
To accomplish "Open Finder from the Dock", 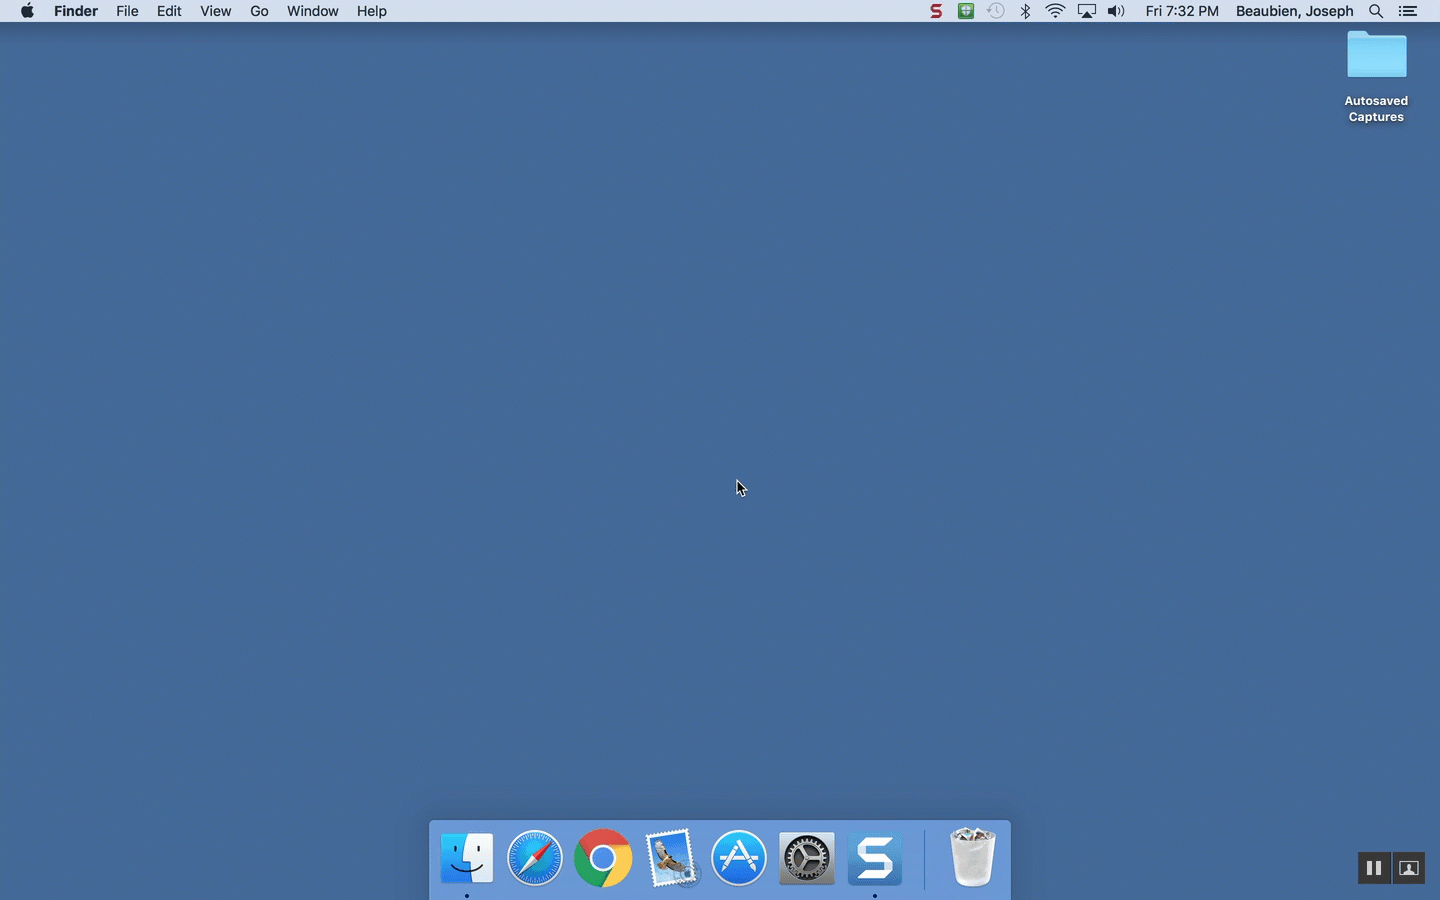I will click(467, 857).
